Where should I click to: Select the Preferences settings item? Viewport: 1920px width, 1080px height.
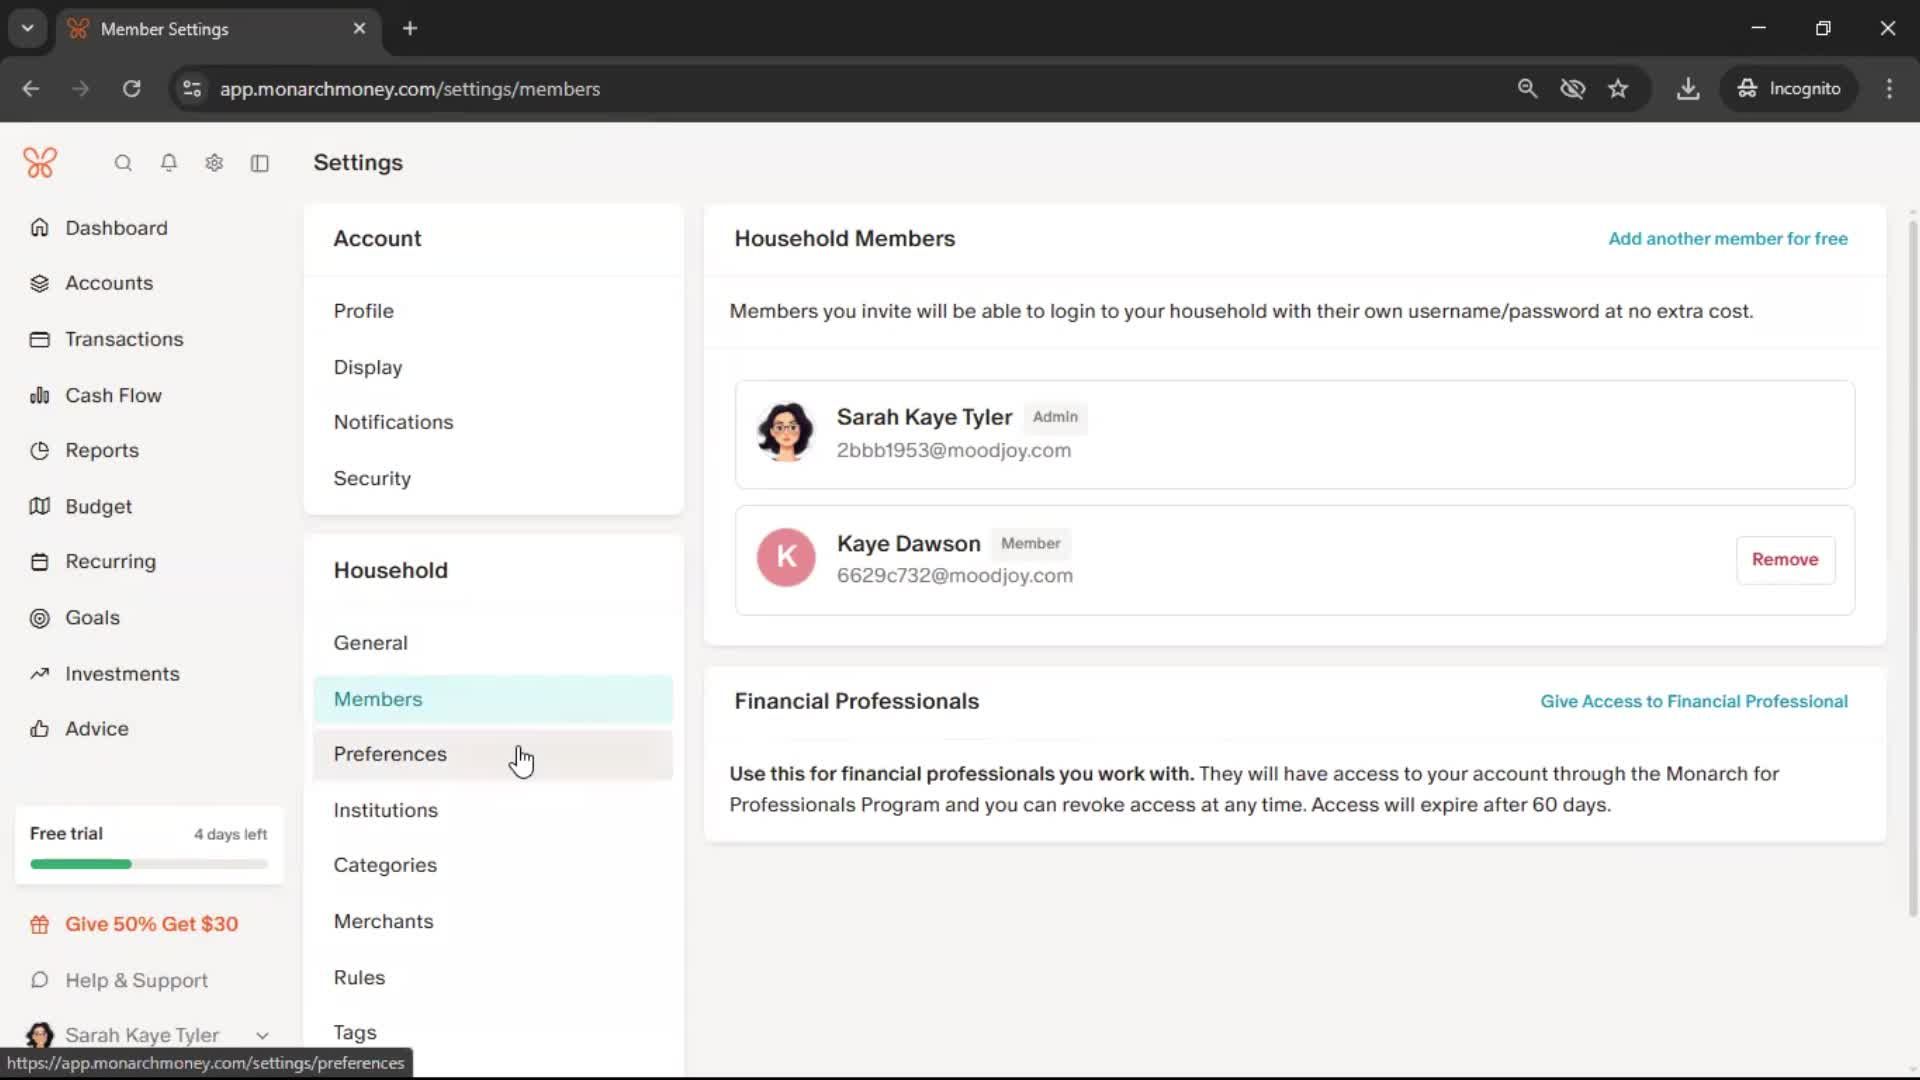390,754
